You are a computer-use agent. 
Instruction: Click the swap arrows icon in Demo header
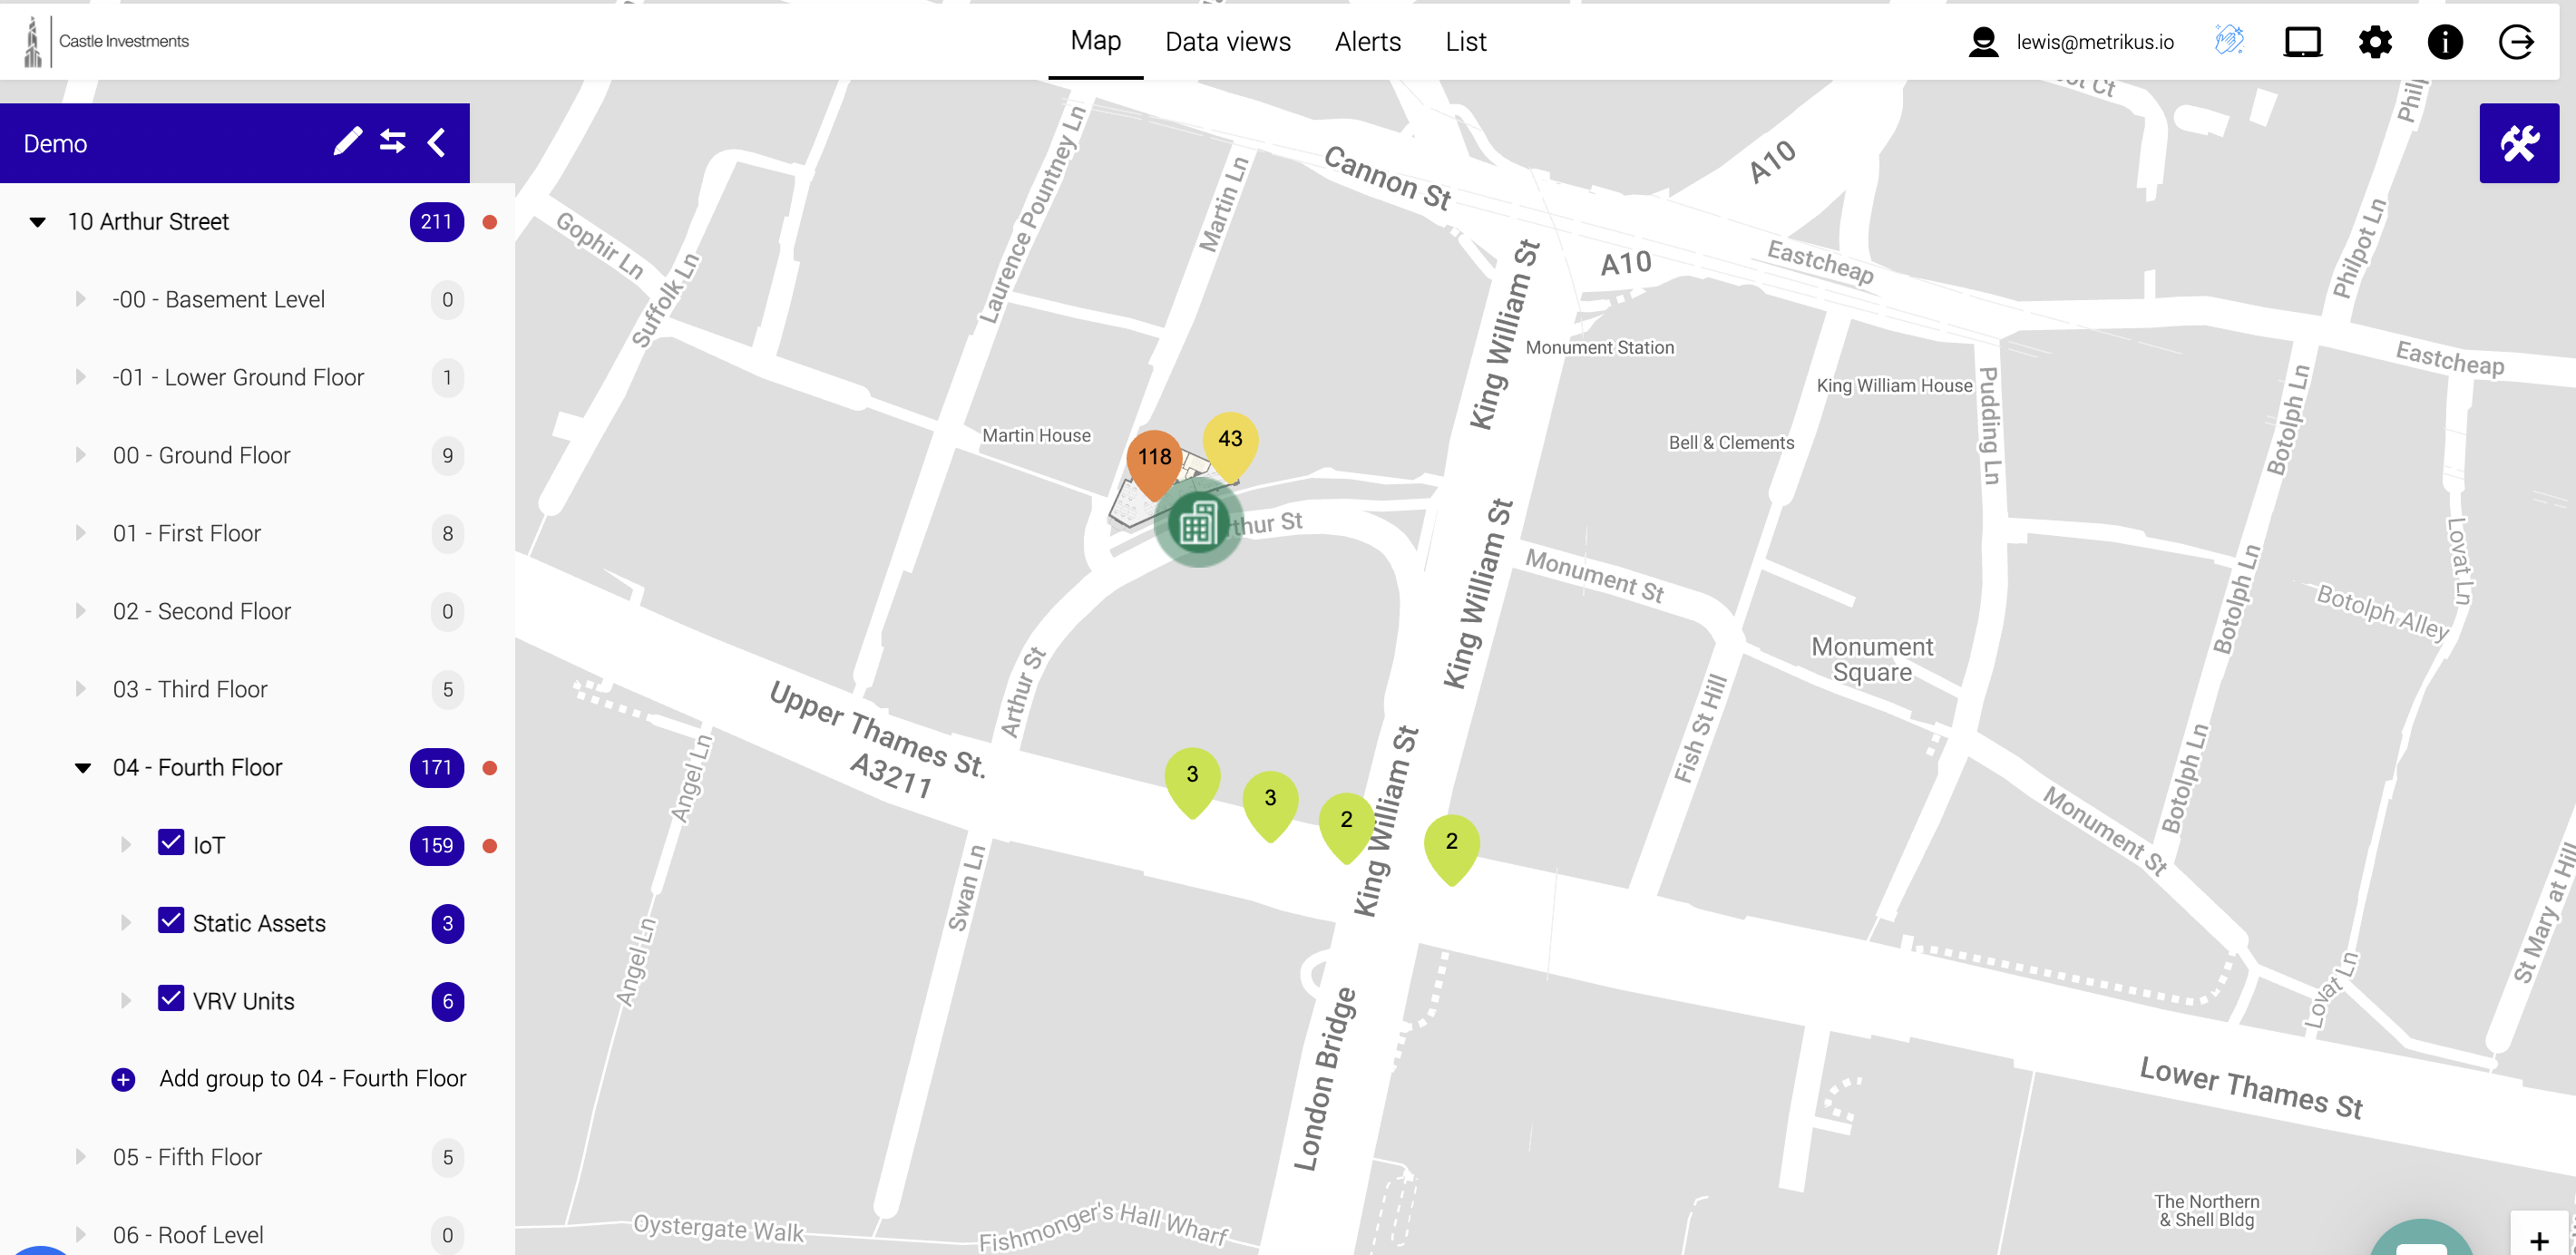pos(393,142)
